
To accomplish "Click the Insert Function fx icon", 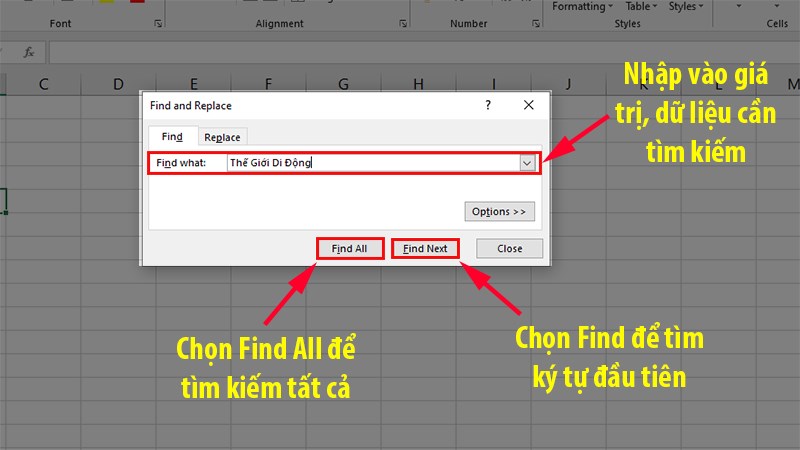I will coord(29,51).
